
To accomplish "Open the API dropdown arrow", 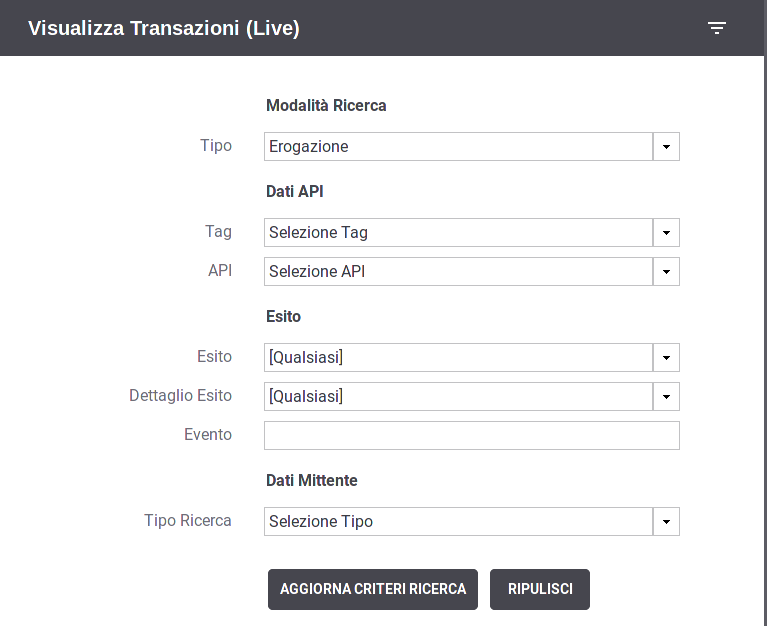I will click(666, 271).
